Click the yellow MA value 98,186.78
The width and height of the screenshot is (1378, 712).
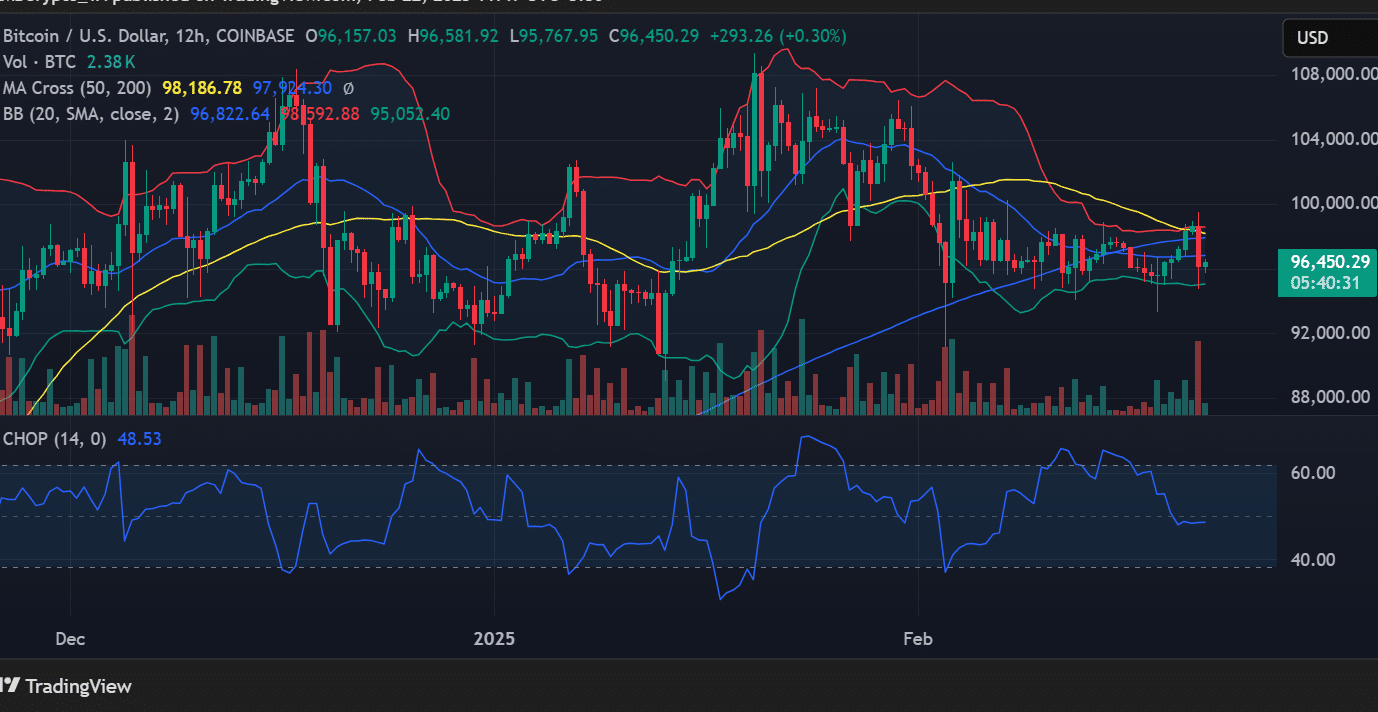coord(203,88)
